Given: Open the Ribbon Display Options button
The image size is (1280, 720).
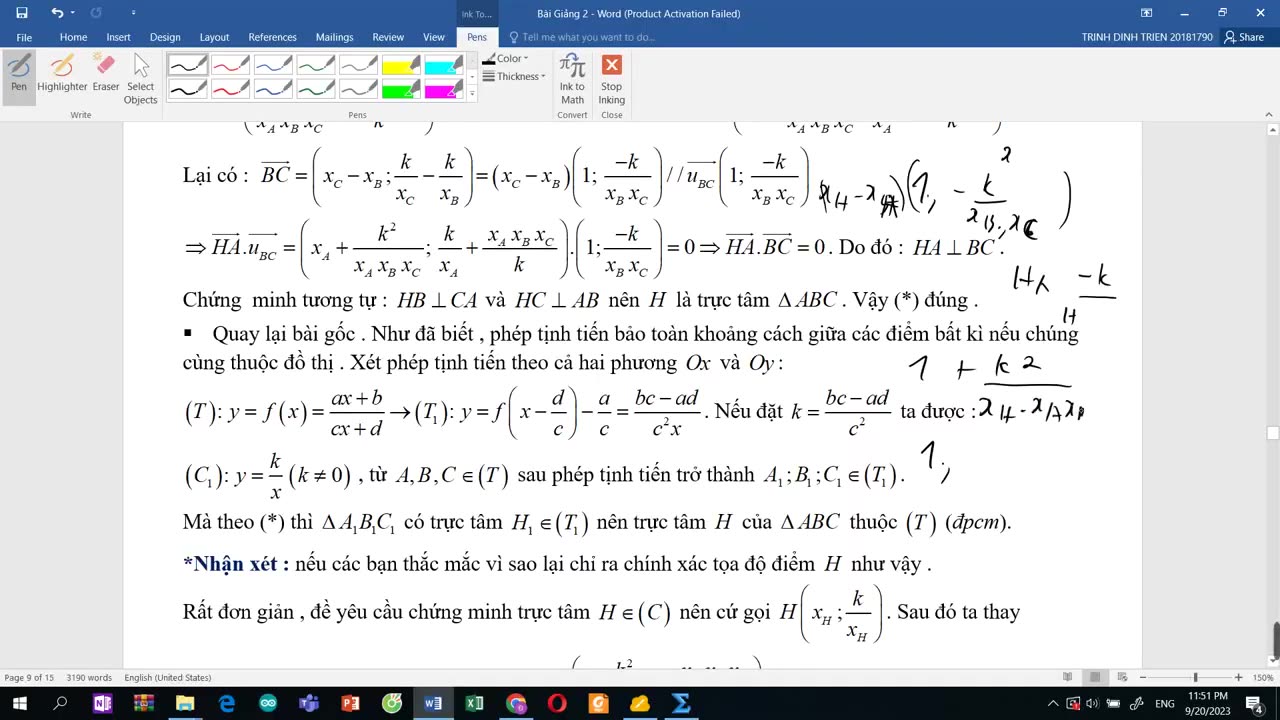Looking at the screenshot, I should [x=1147, y=13].
